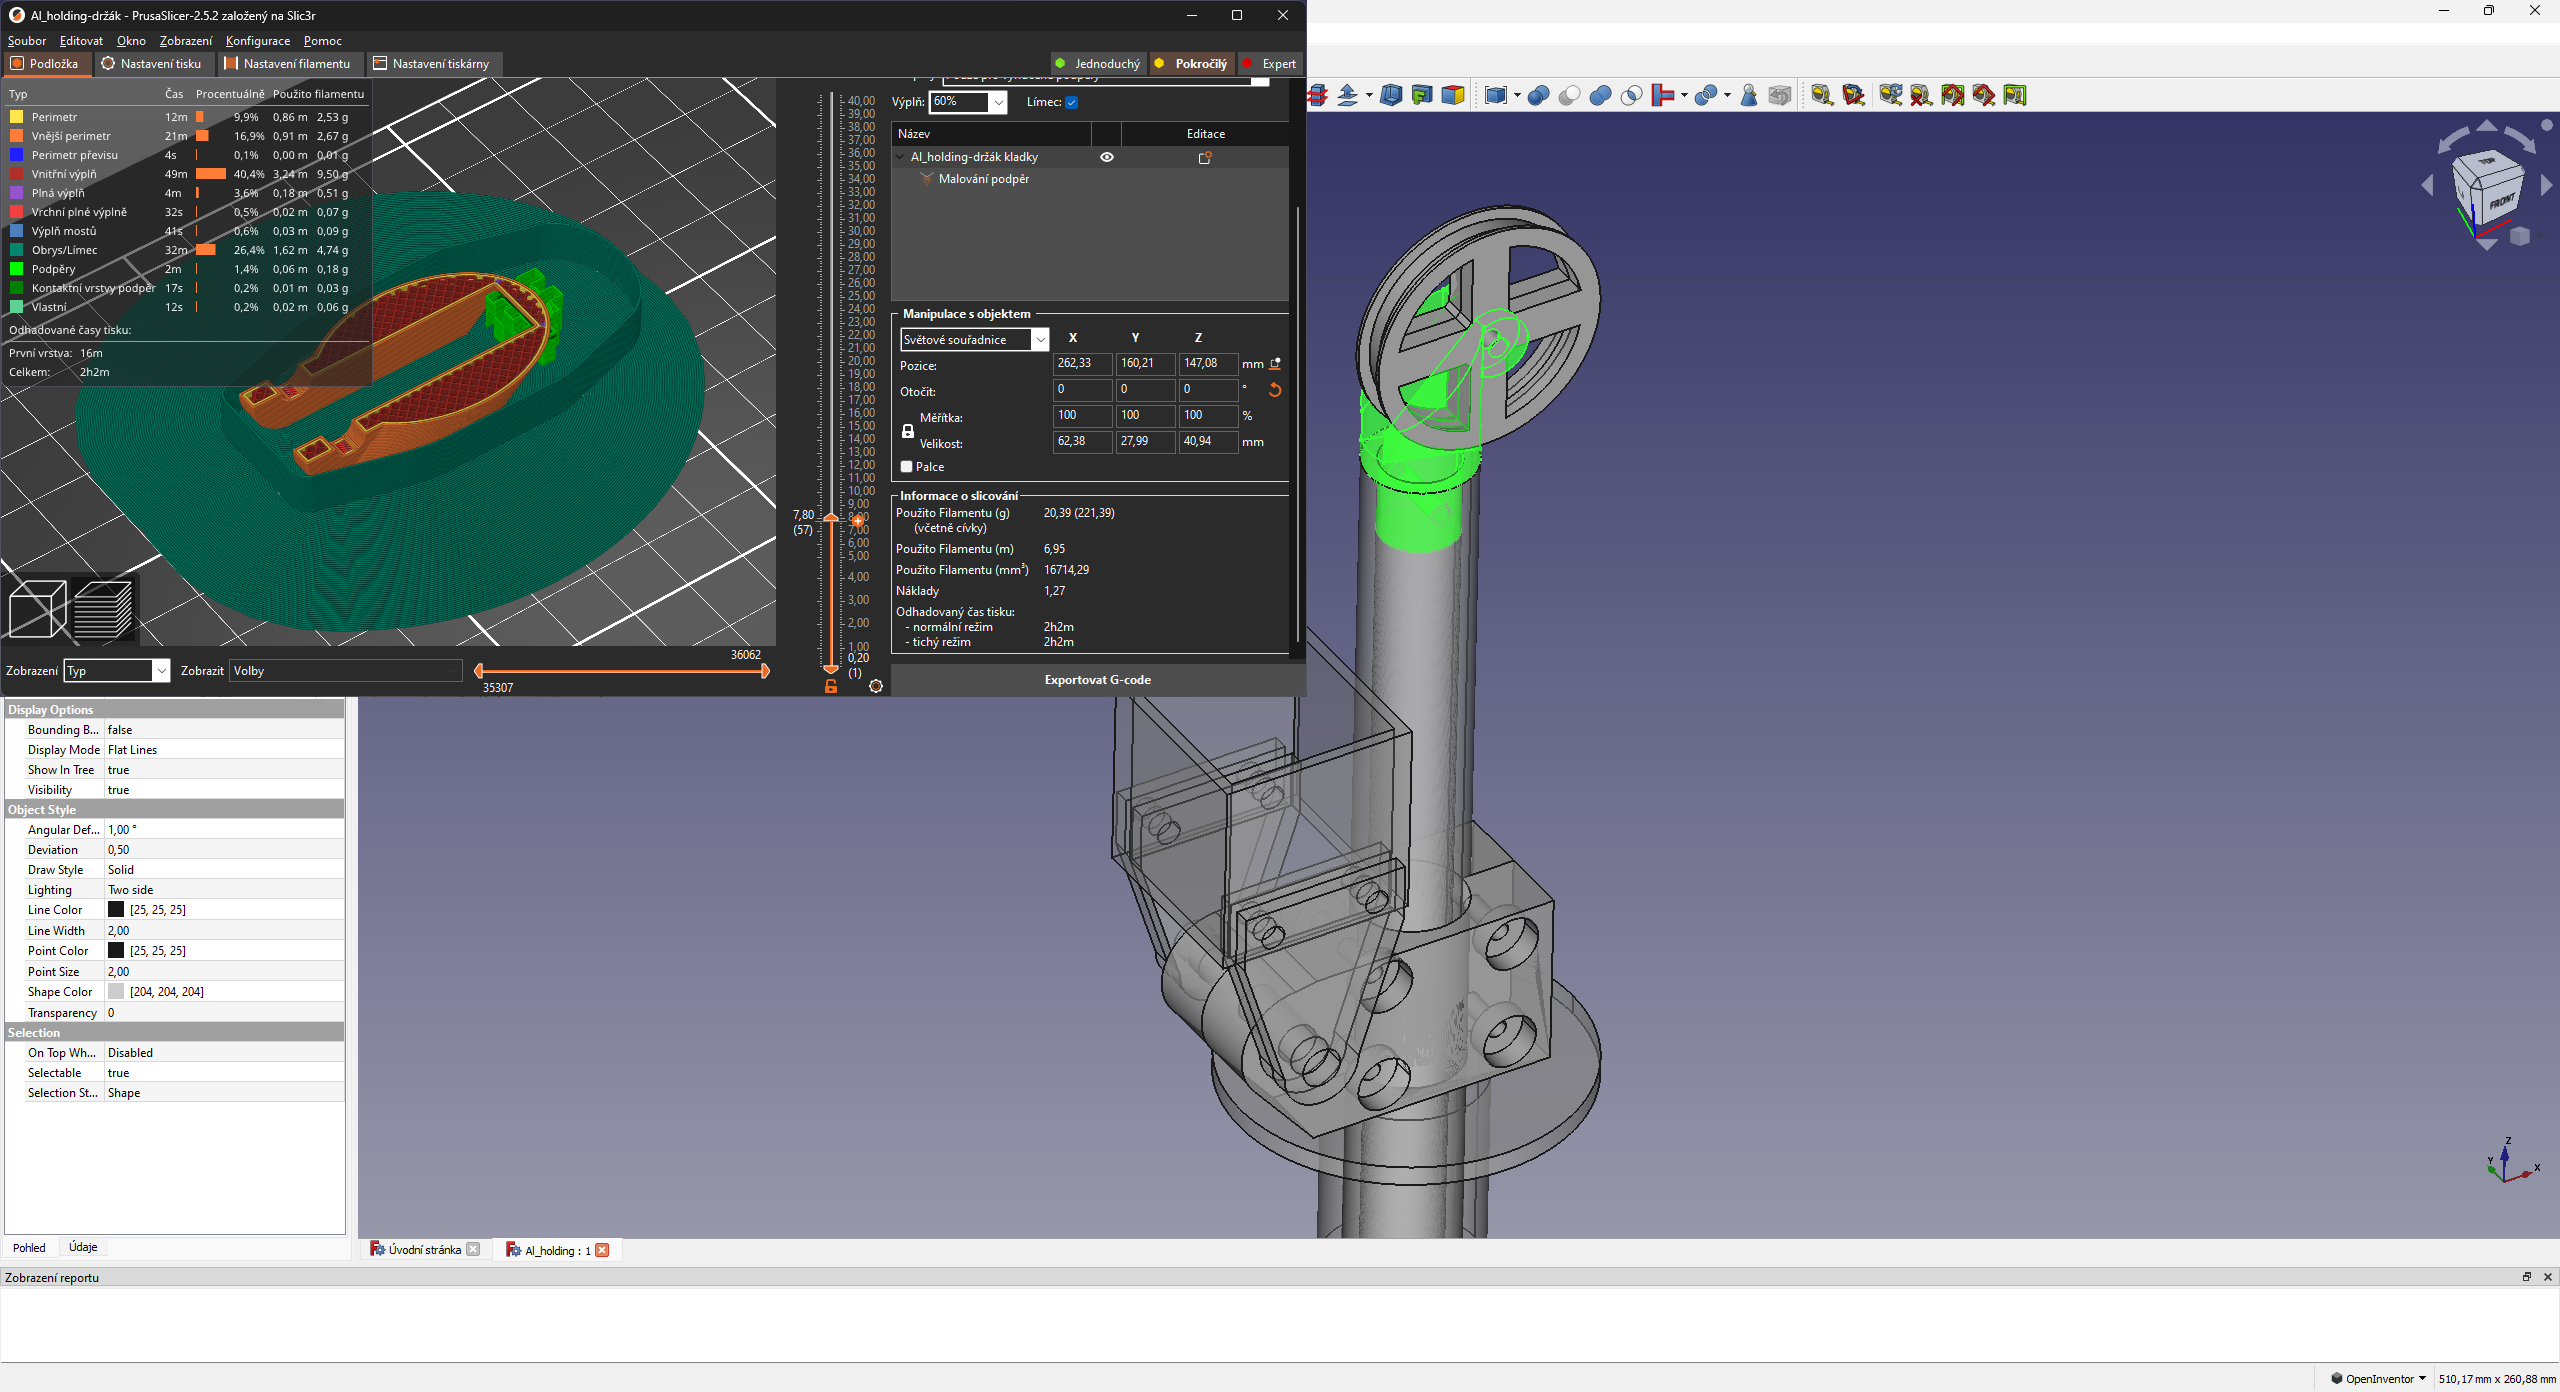Expand the Zobrazení Typ dropdown
This screenshot has height=1392, width=2560.
[160, 671]
